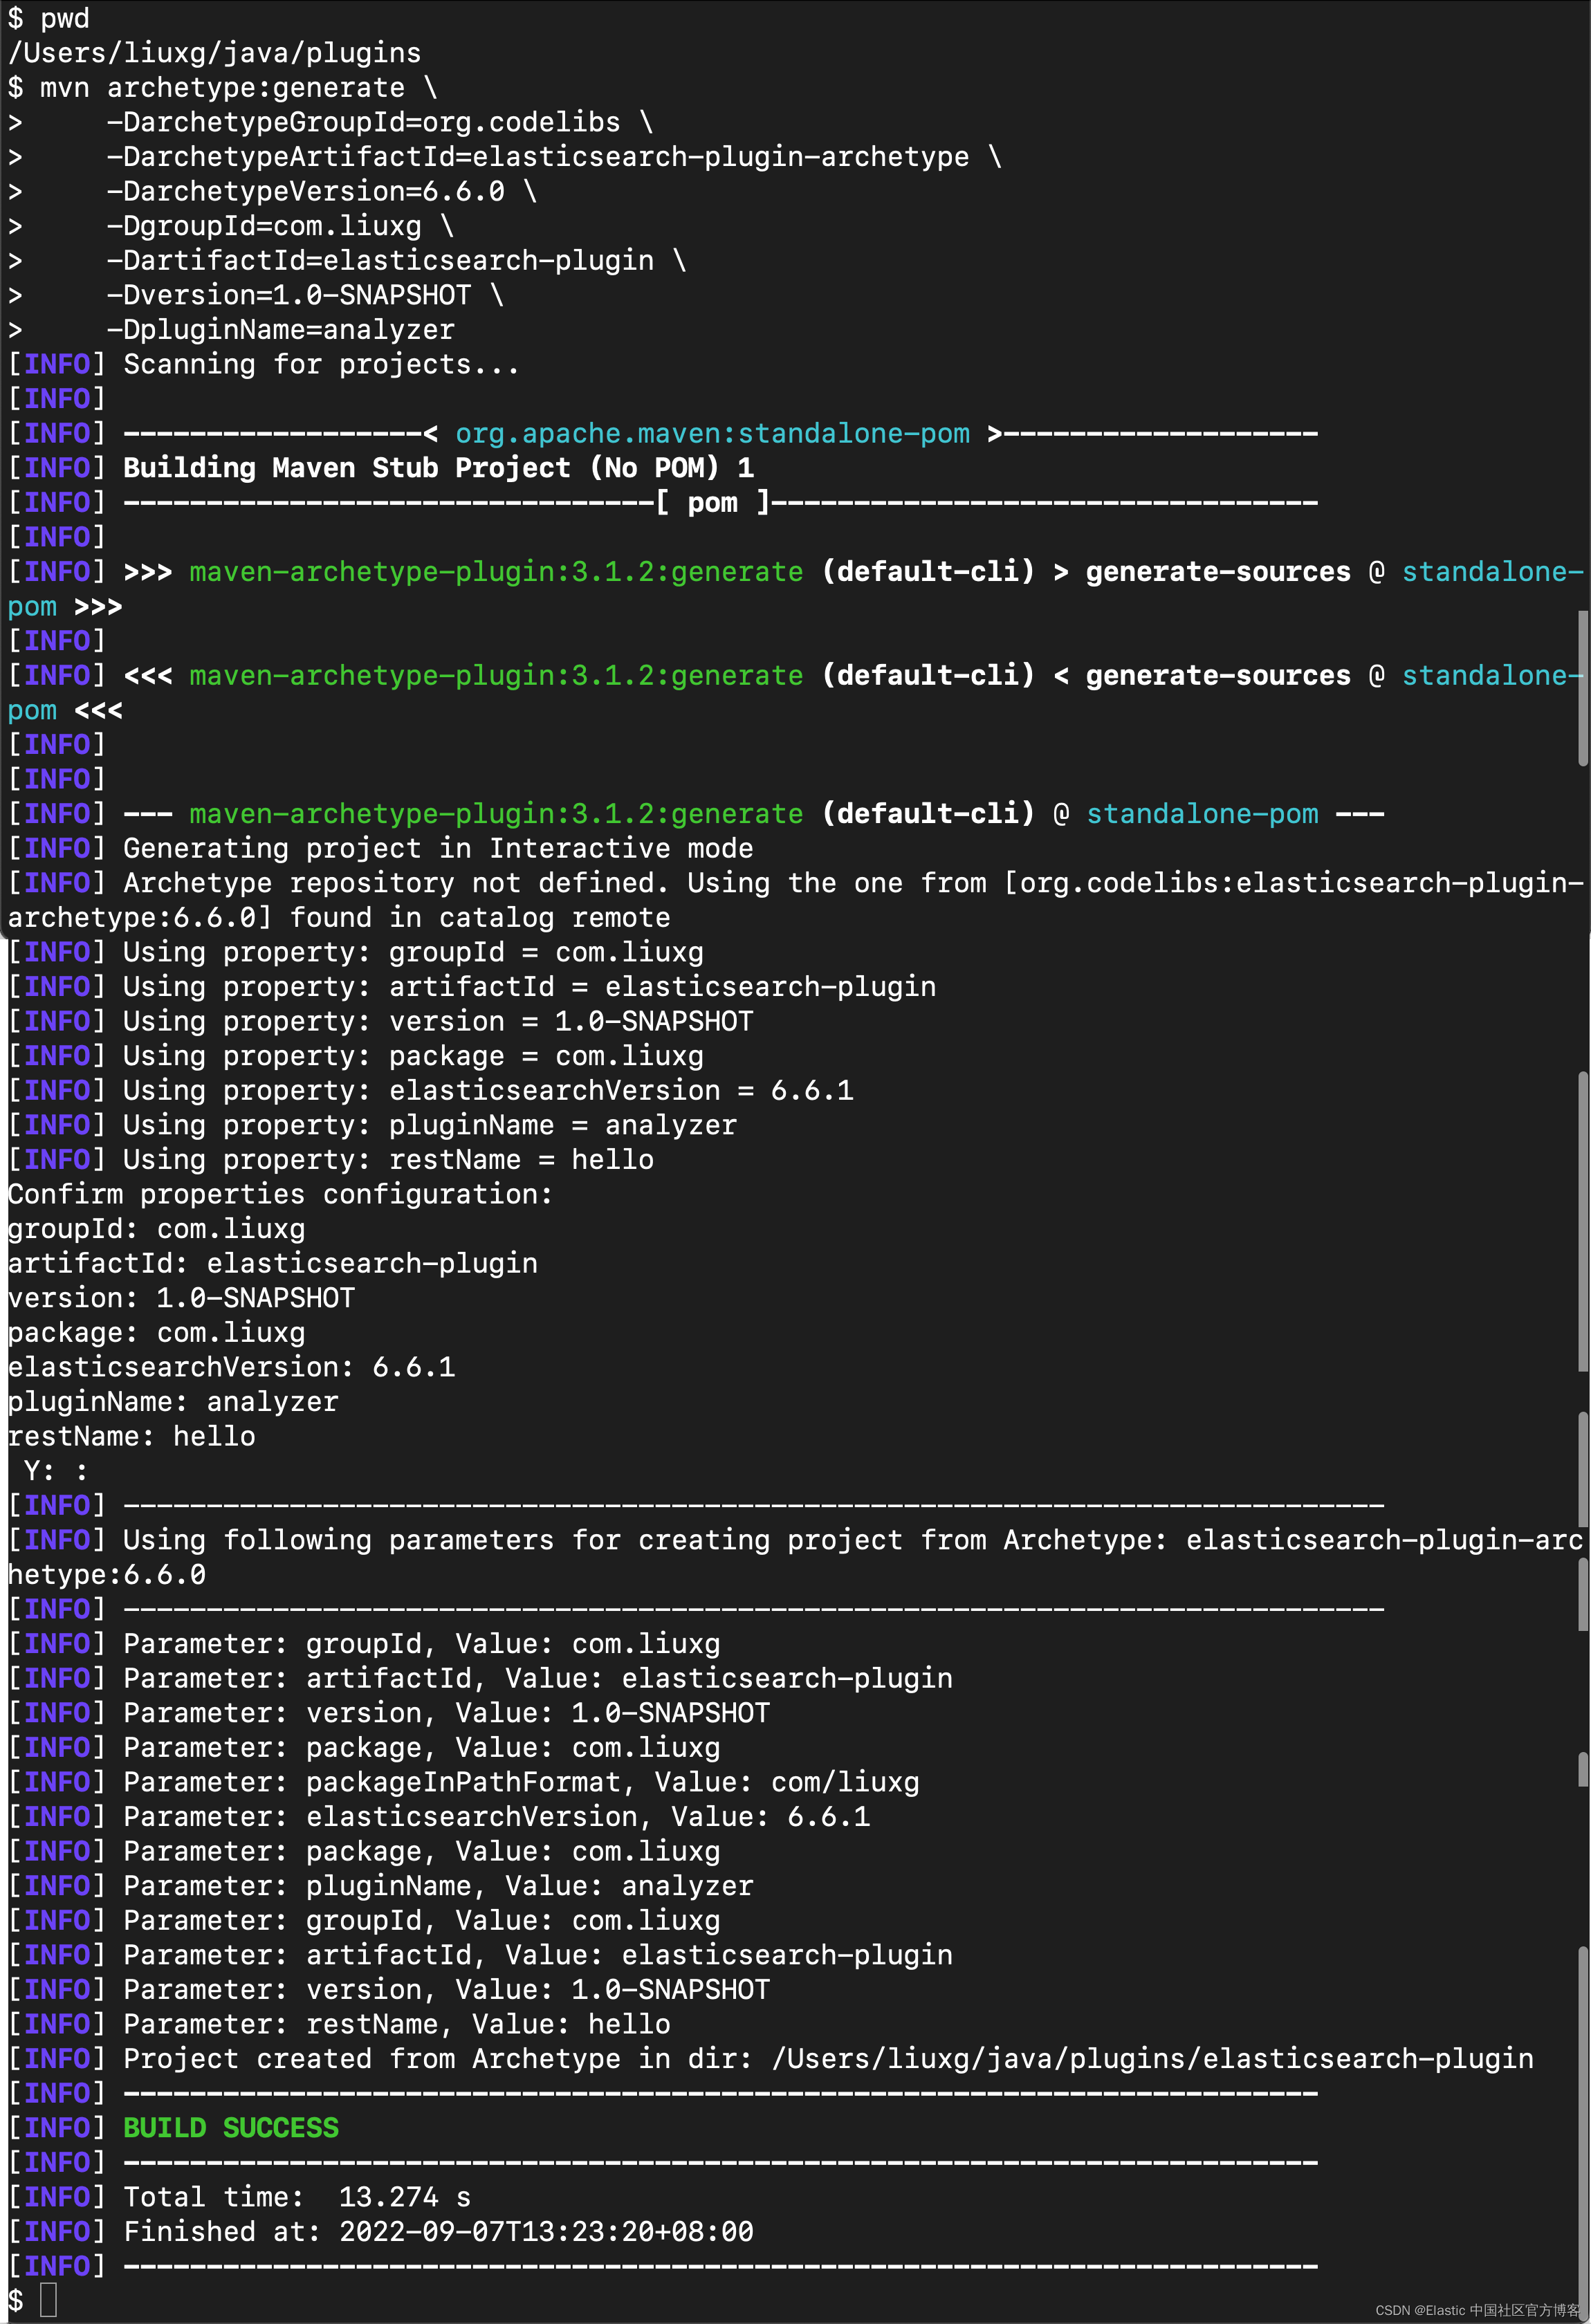This screenshot has height=2324, width=1591.
Task: Click the 'Generating project in Interactive mode' line
Action: pos(437,848)
